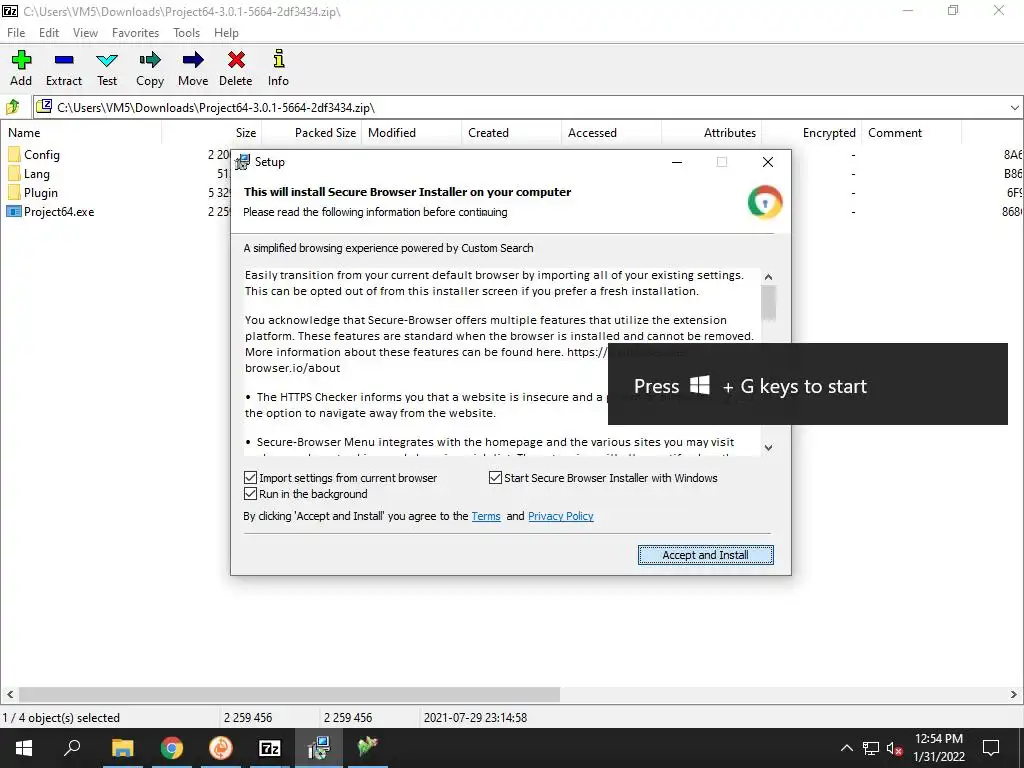The image size is (1024, 768).
Task: Show hidden system tray icons
Action: pyautogui.click(x=846, y=748)
